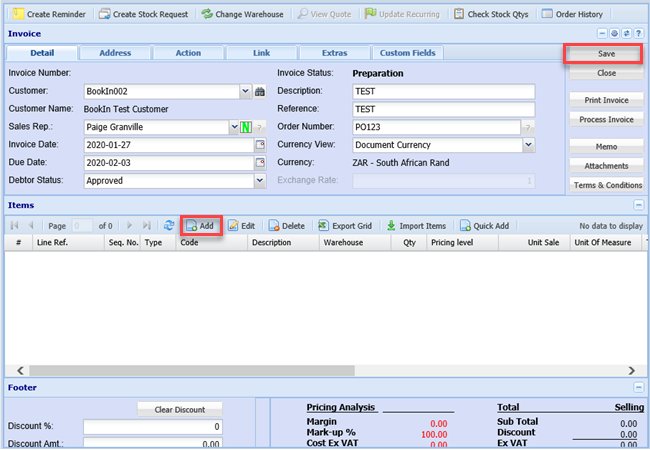The image size is (650, 450).
Task: Expand the Debtor Status dropdown
Action: pyautogui.click(x=259, y=181)
